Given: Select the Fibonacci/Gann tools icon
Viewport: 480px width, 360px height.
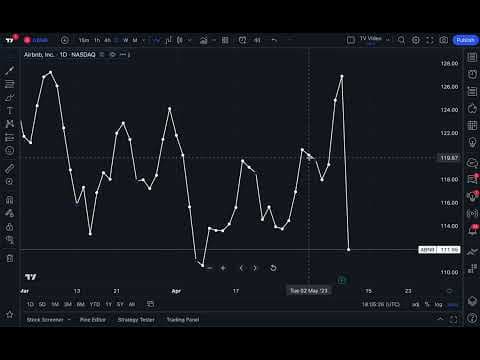Looking at the screenshot, I should pos(10,84).
